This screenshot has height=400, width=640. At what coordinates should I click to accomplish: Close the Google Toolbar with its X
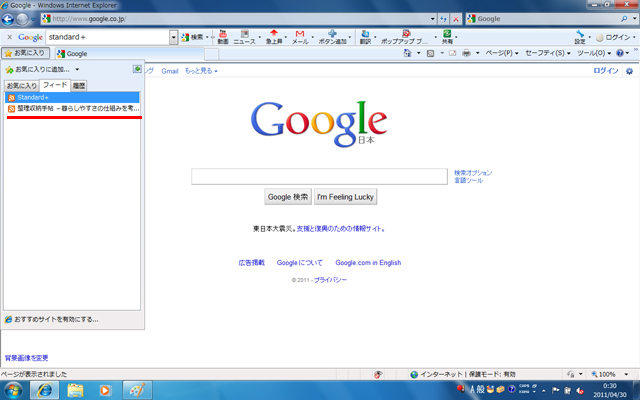[10, 37]
